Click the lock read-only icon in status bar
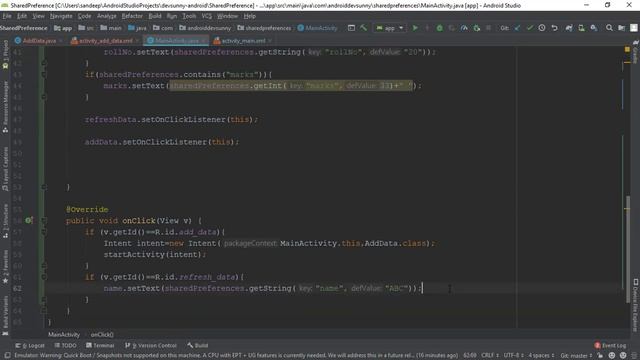 (x=600, y=356)
